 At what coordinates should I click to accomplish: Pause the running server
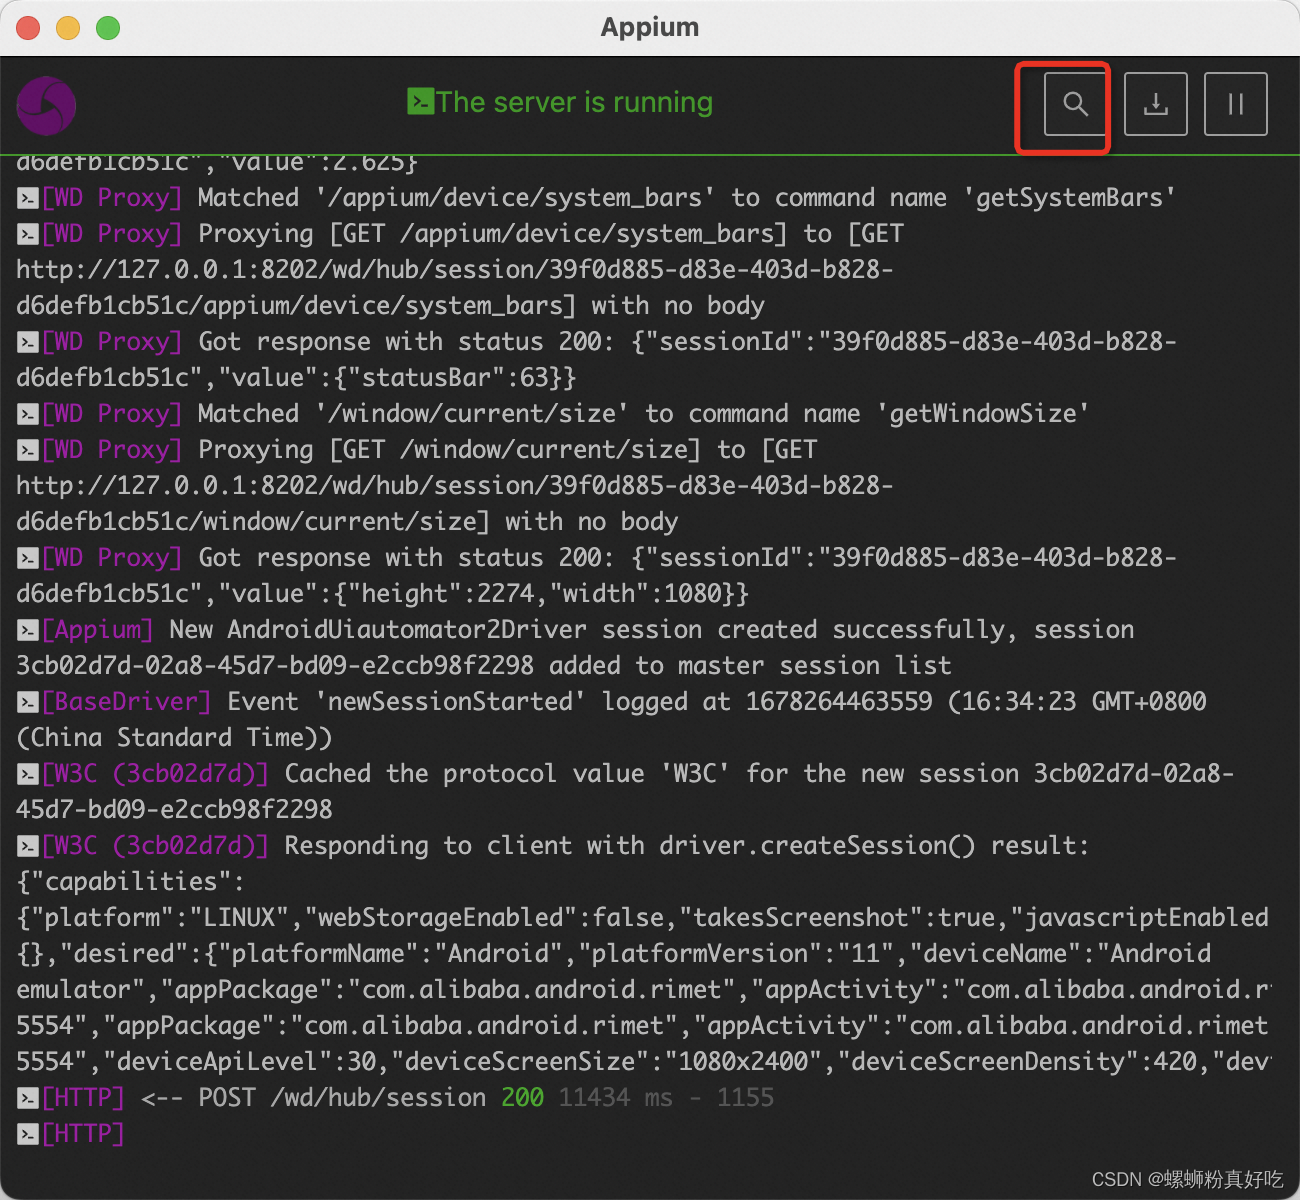1235,104
